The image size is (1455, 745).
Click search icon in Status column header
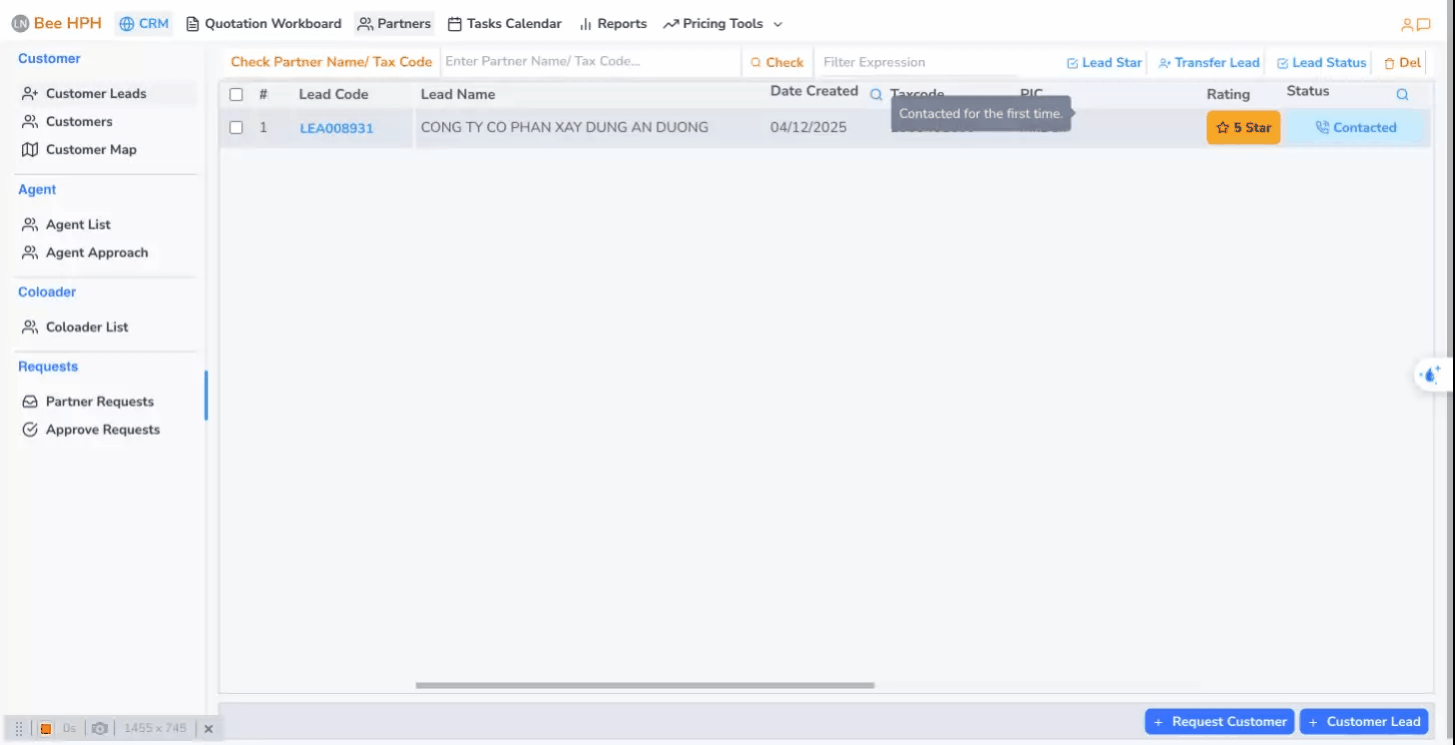pos(1402,94)
